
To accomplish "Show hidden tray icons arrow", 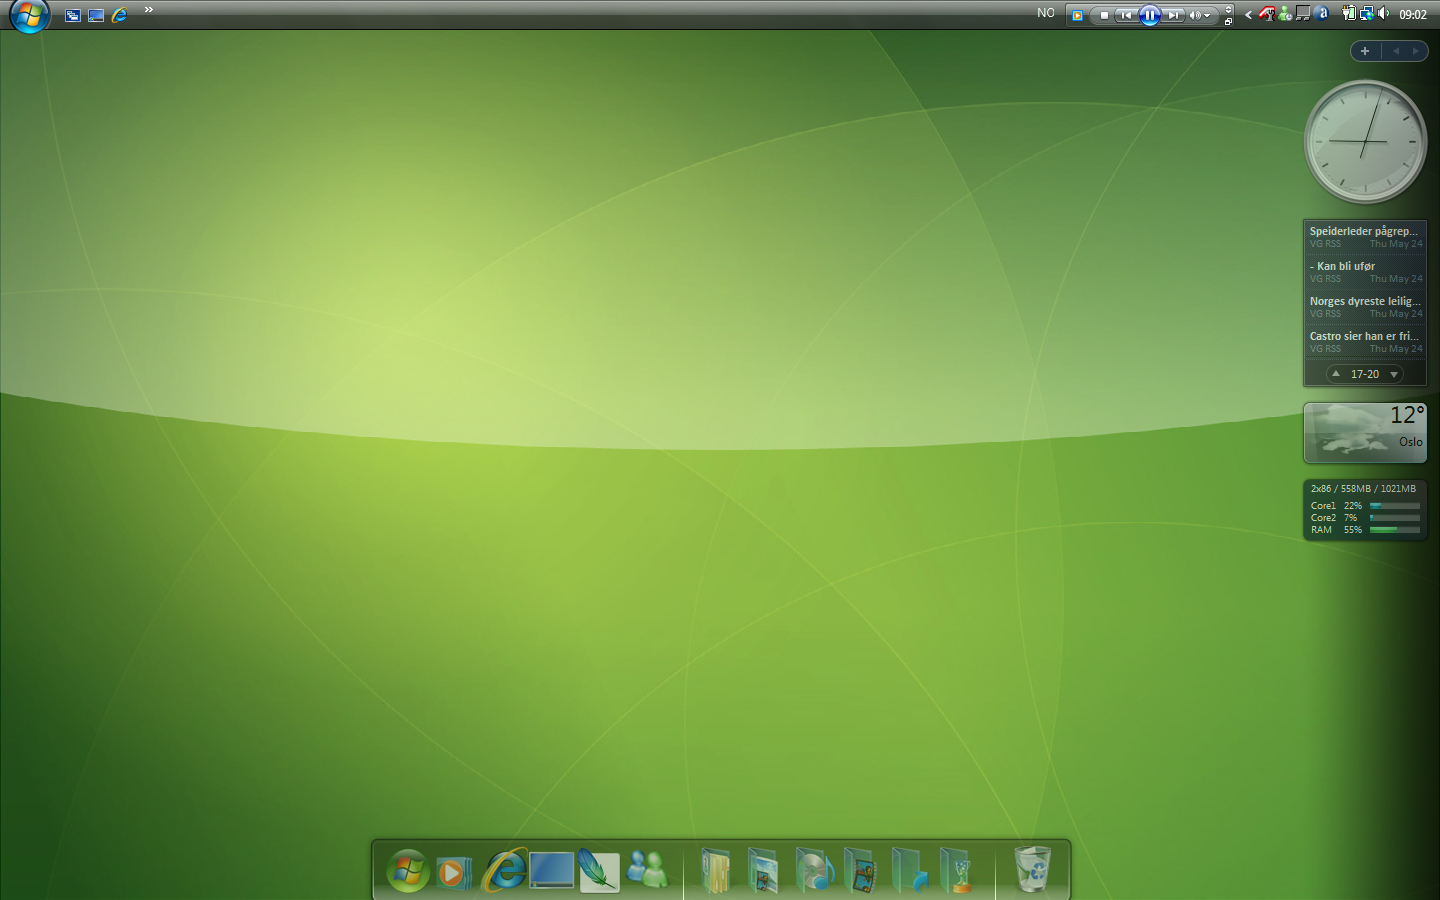I will (x=1248, y=15).
